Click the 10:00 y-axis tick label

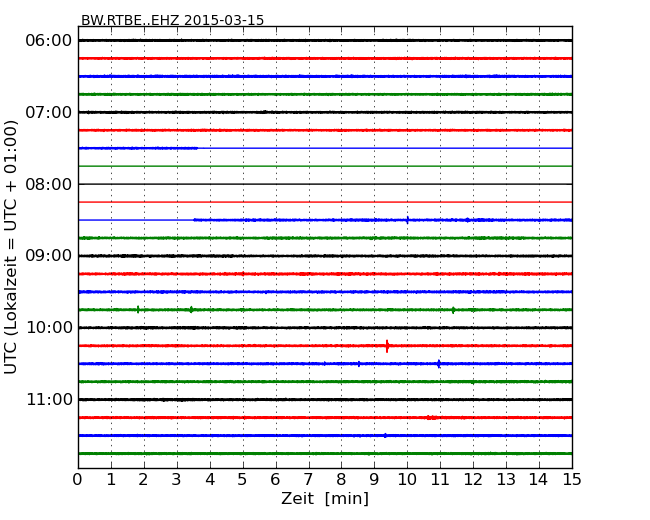[x=49, y=328]
